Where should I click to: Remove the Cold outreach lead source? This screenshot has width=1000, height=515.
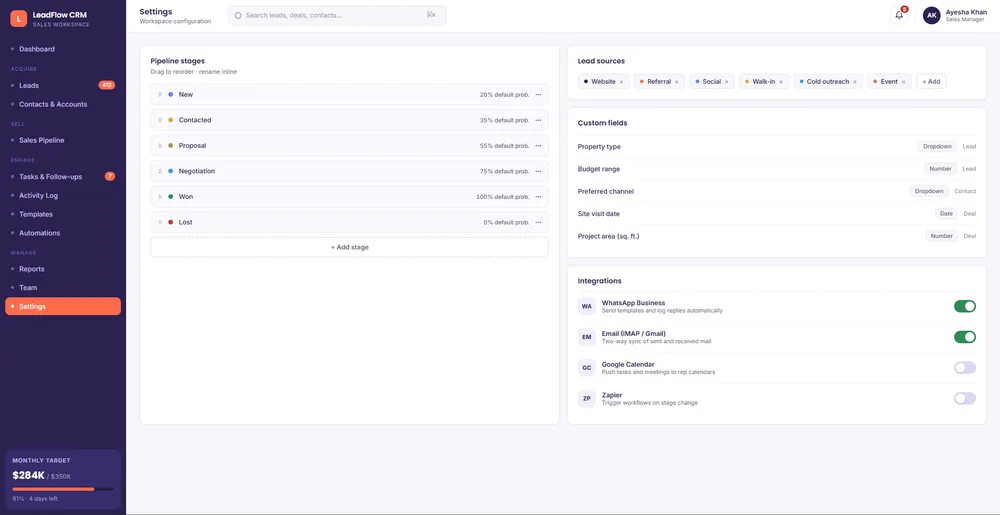coord(855,82)
